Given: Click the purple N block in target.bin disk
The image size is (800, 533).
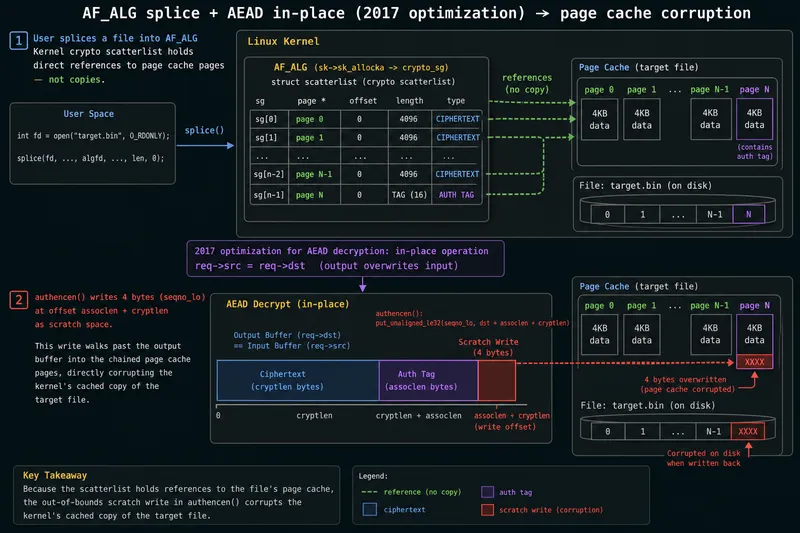Looking at the screenshot, I should pyautogui.click(x=748, y=214).
